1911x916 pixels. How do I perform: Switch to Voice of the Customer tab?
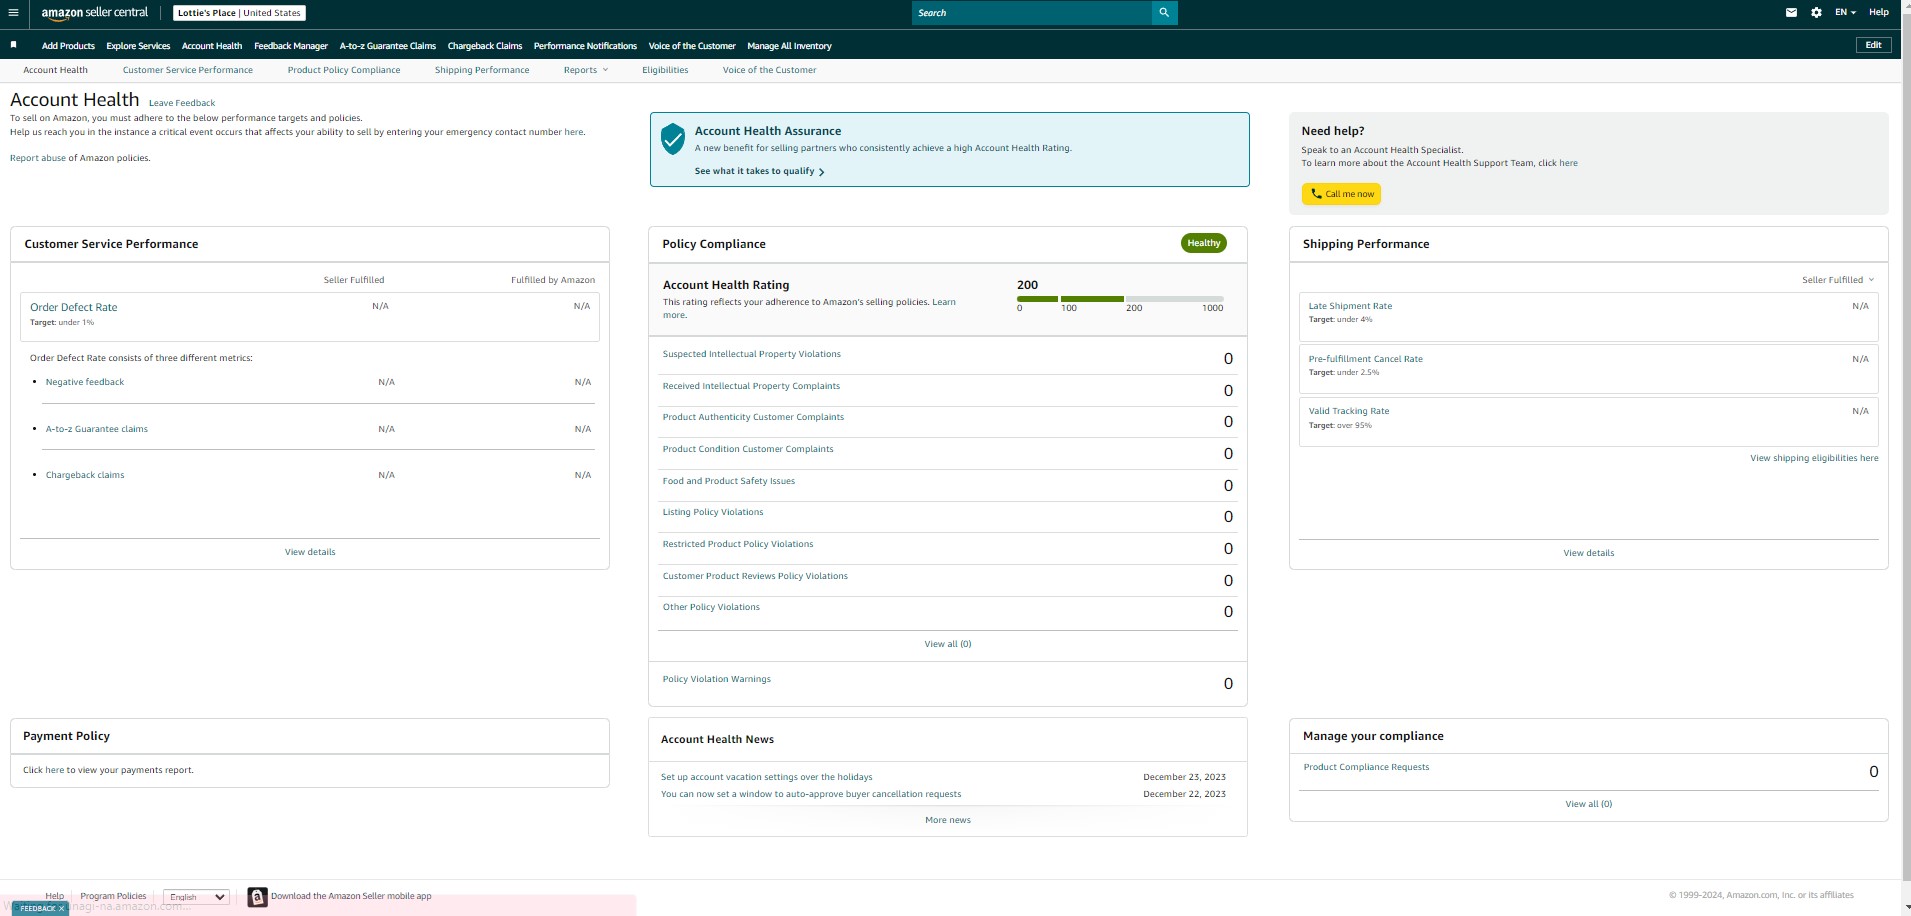769,70
